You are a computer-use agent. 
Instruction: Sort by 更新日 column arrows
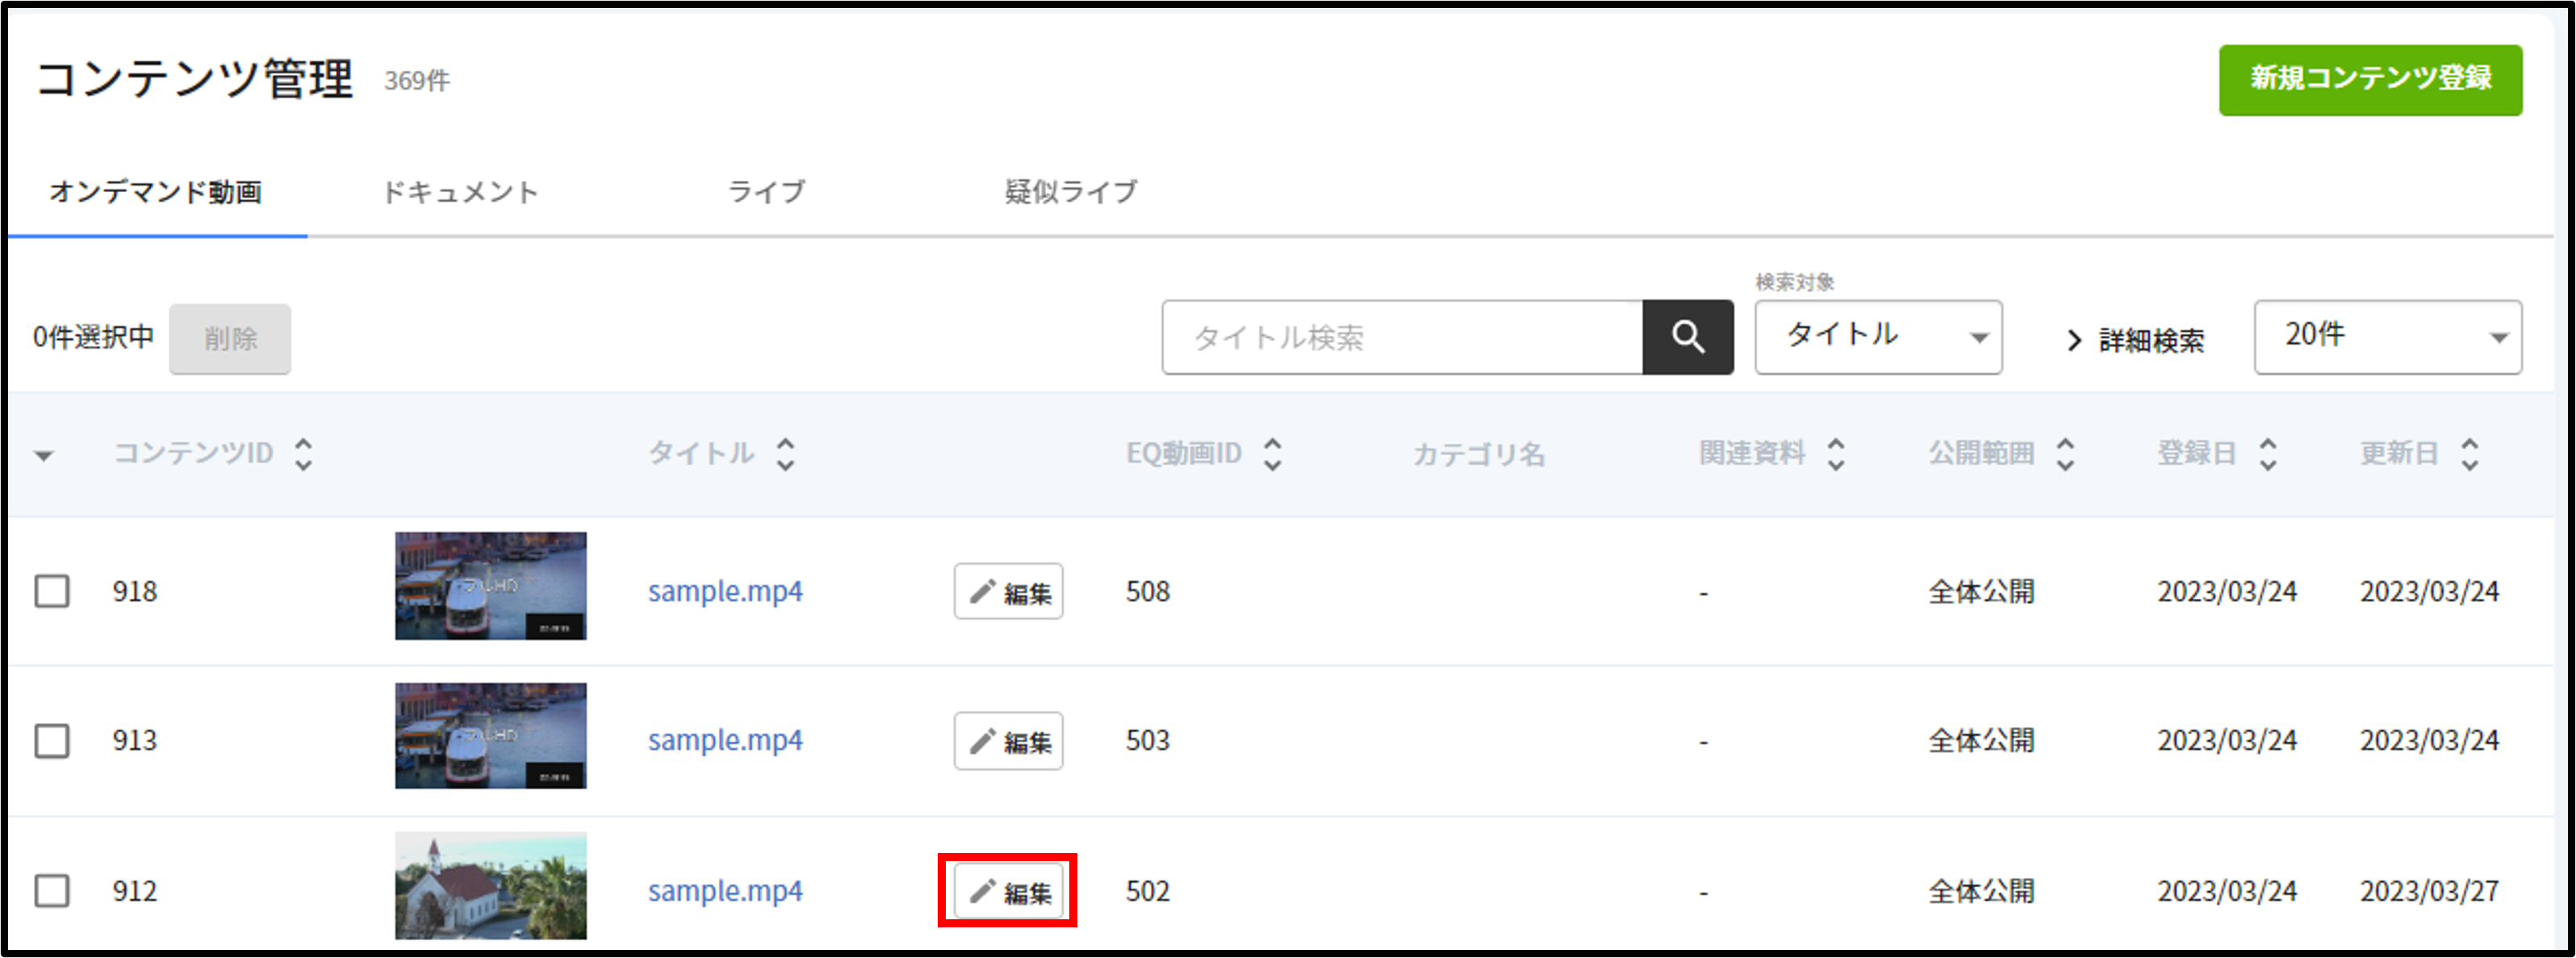(x=2470, y=454)
